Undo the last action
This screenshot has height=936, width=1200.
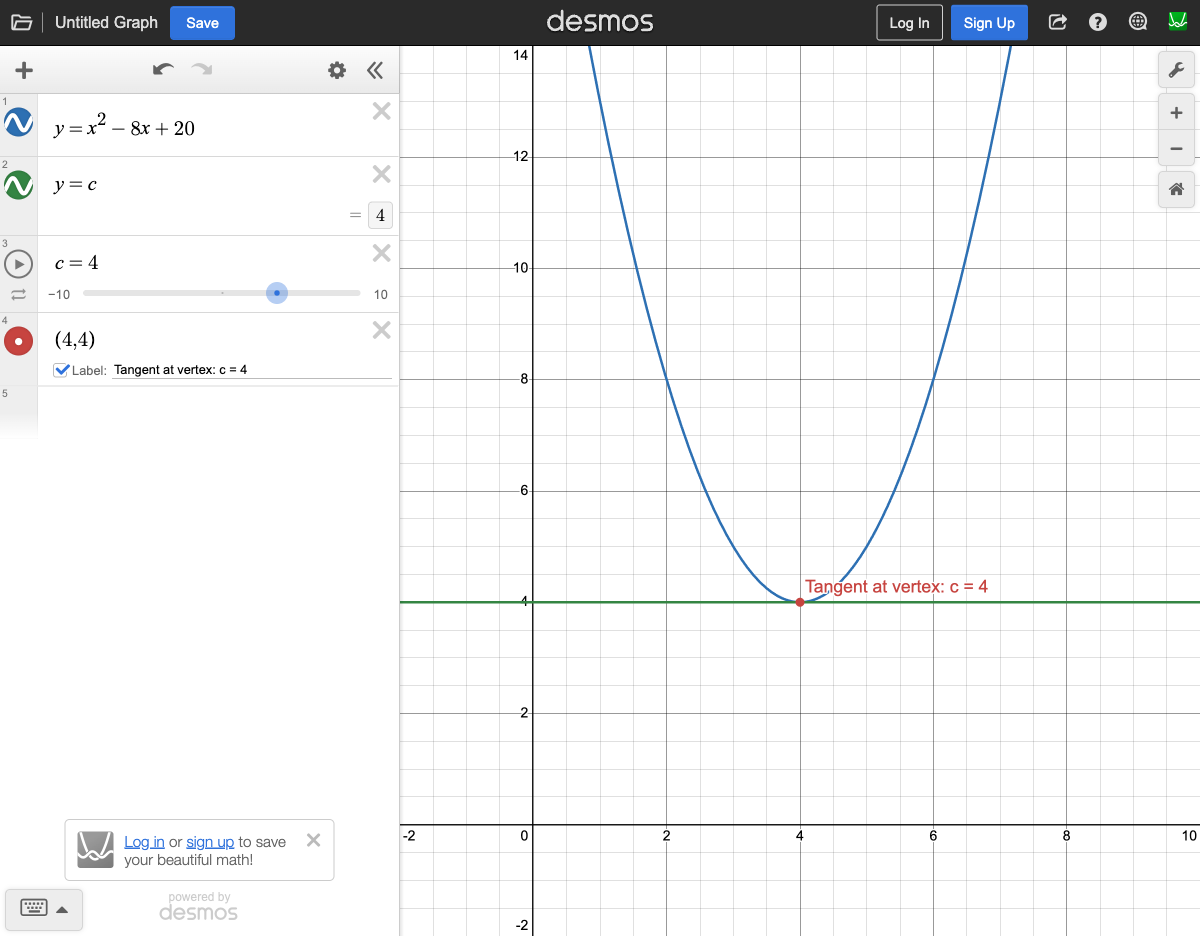163,70
